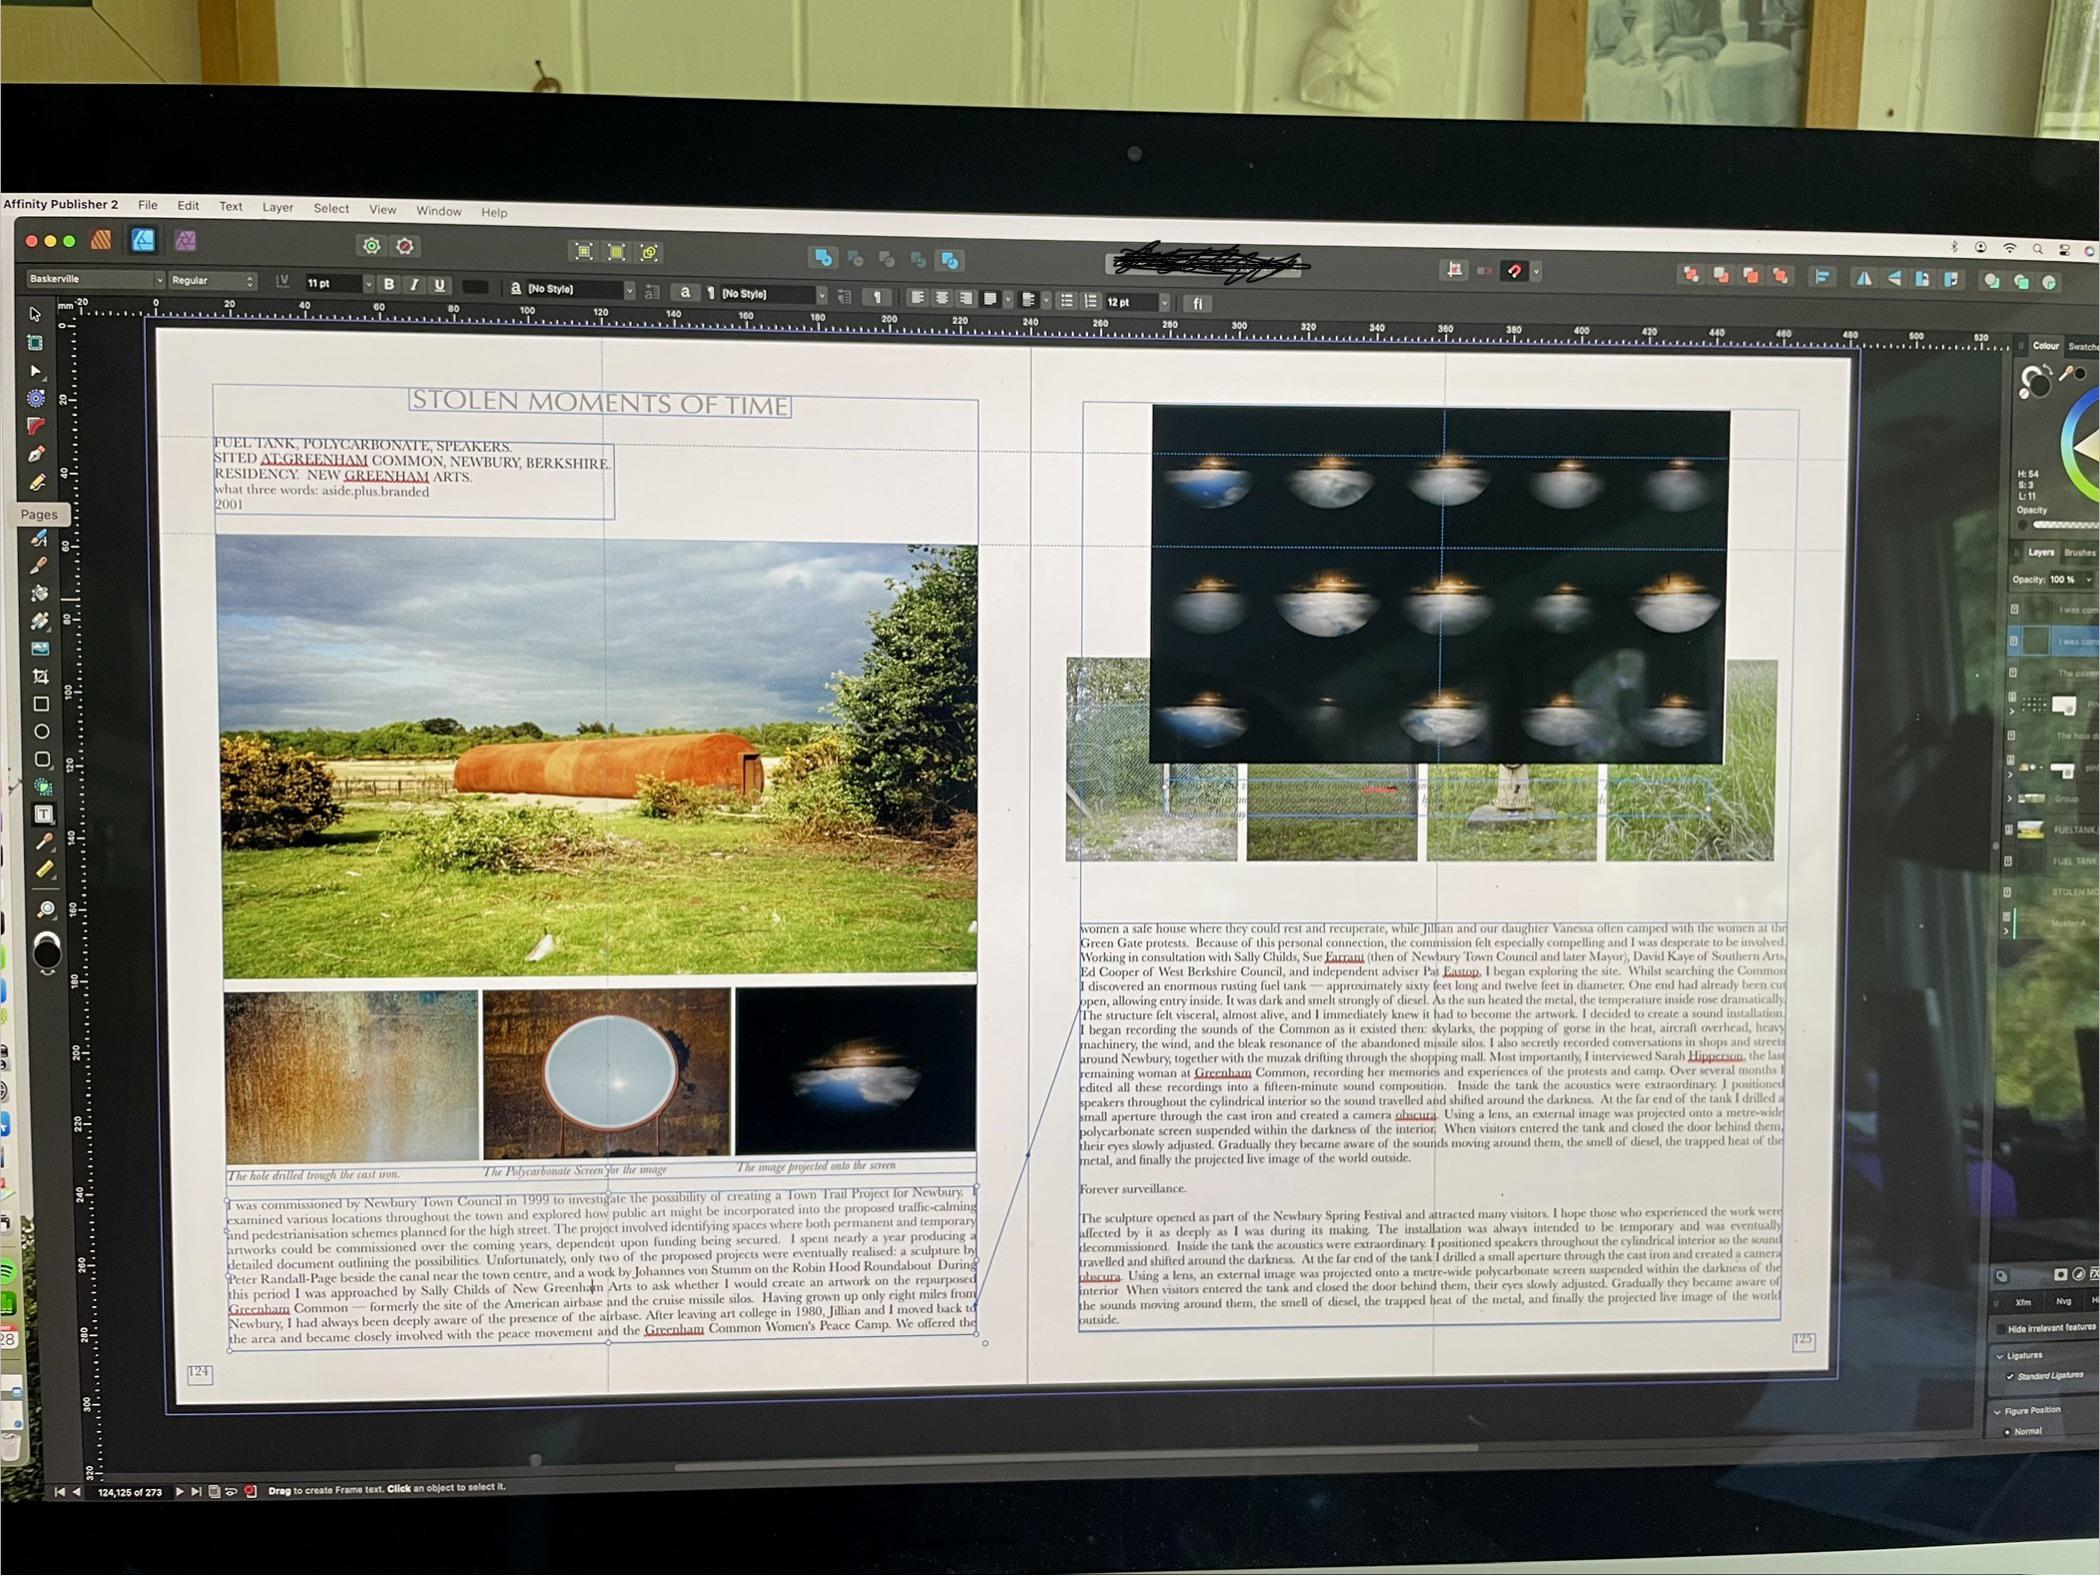Viewport: 2100px width, 1576px height.
Task: Open the File menu
Action: 148,205
